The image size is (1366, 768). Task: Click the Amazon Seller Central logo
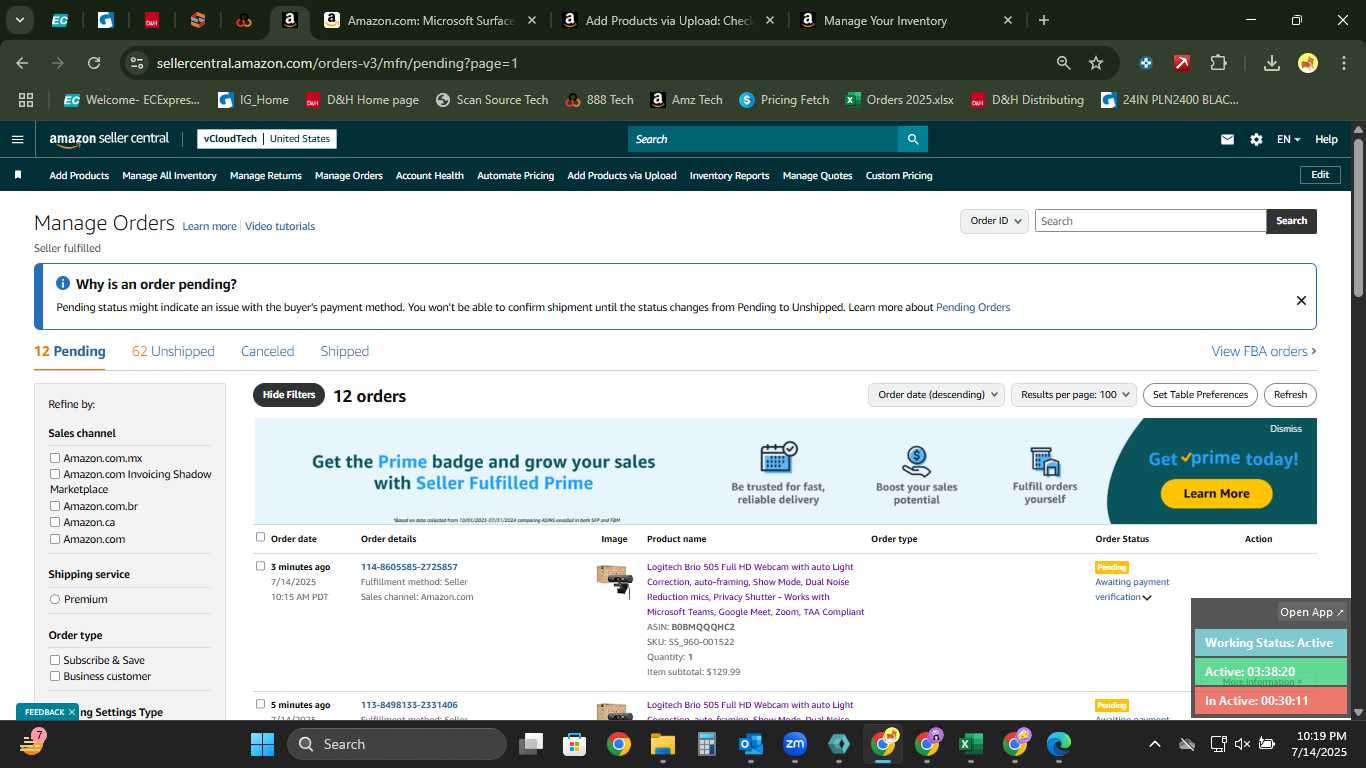tap(109, 139)
